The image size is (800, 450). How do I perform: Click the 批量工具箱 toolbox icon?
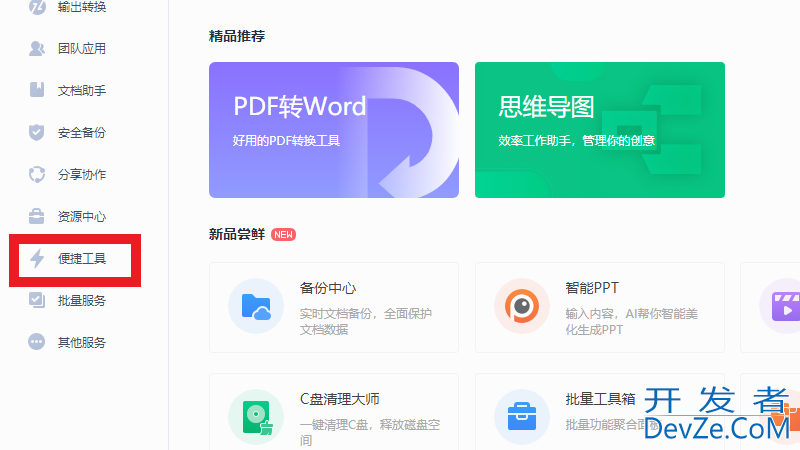[522, 417]
